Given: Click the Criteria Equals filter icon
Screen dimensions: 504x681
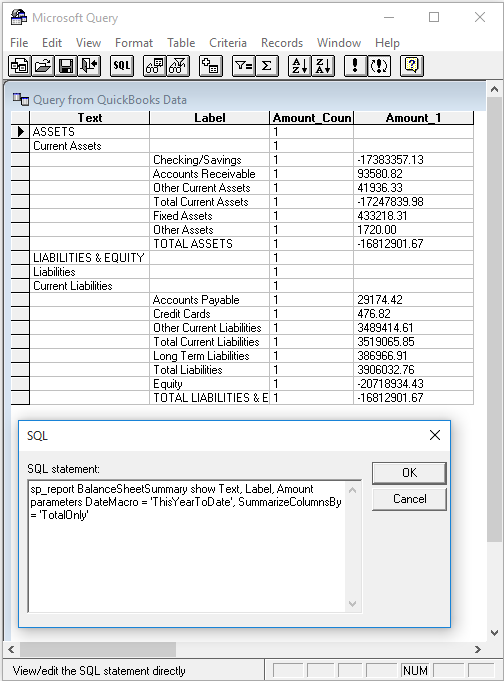Looking at the screenshot, I should 243,66.
